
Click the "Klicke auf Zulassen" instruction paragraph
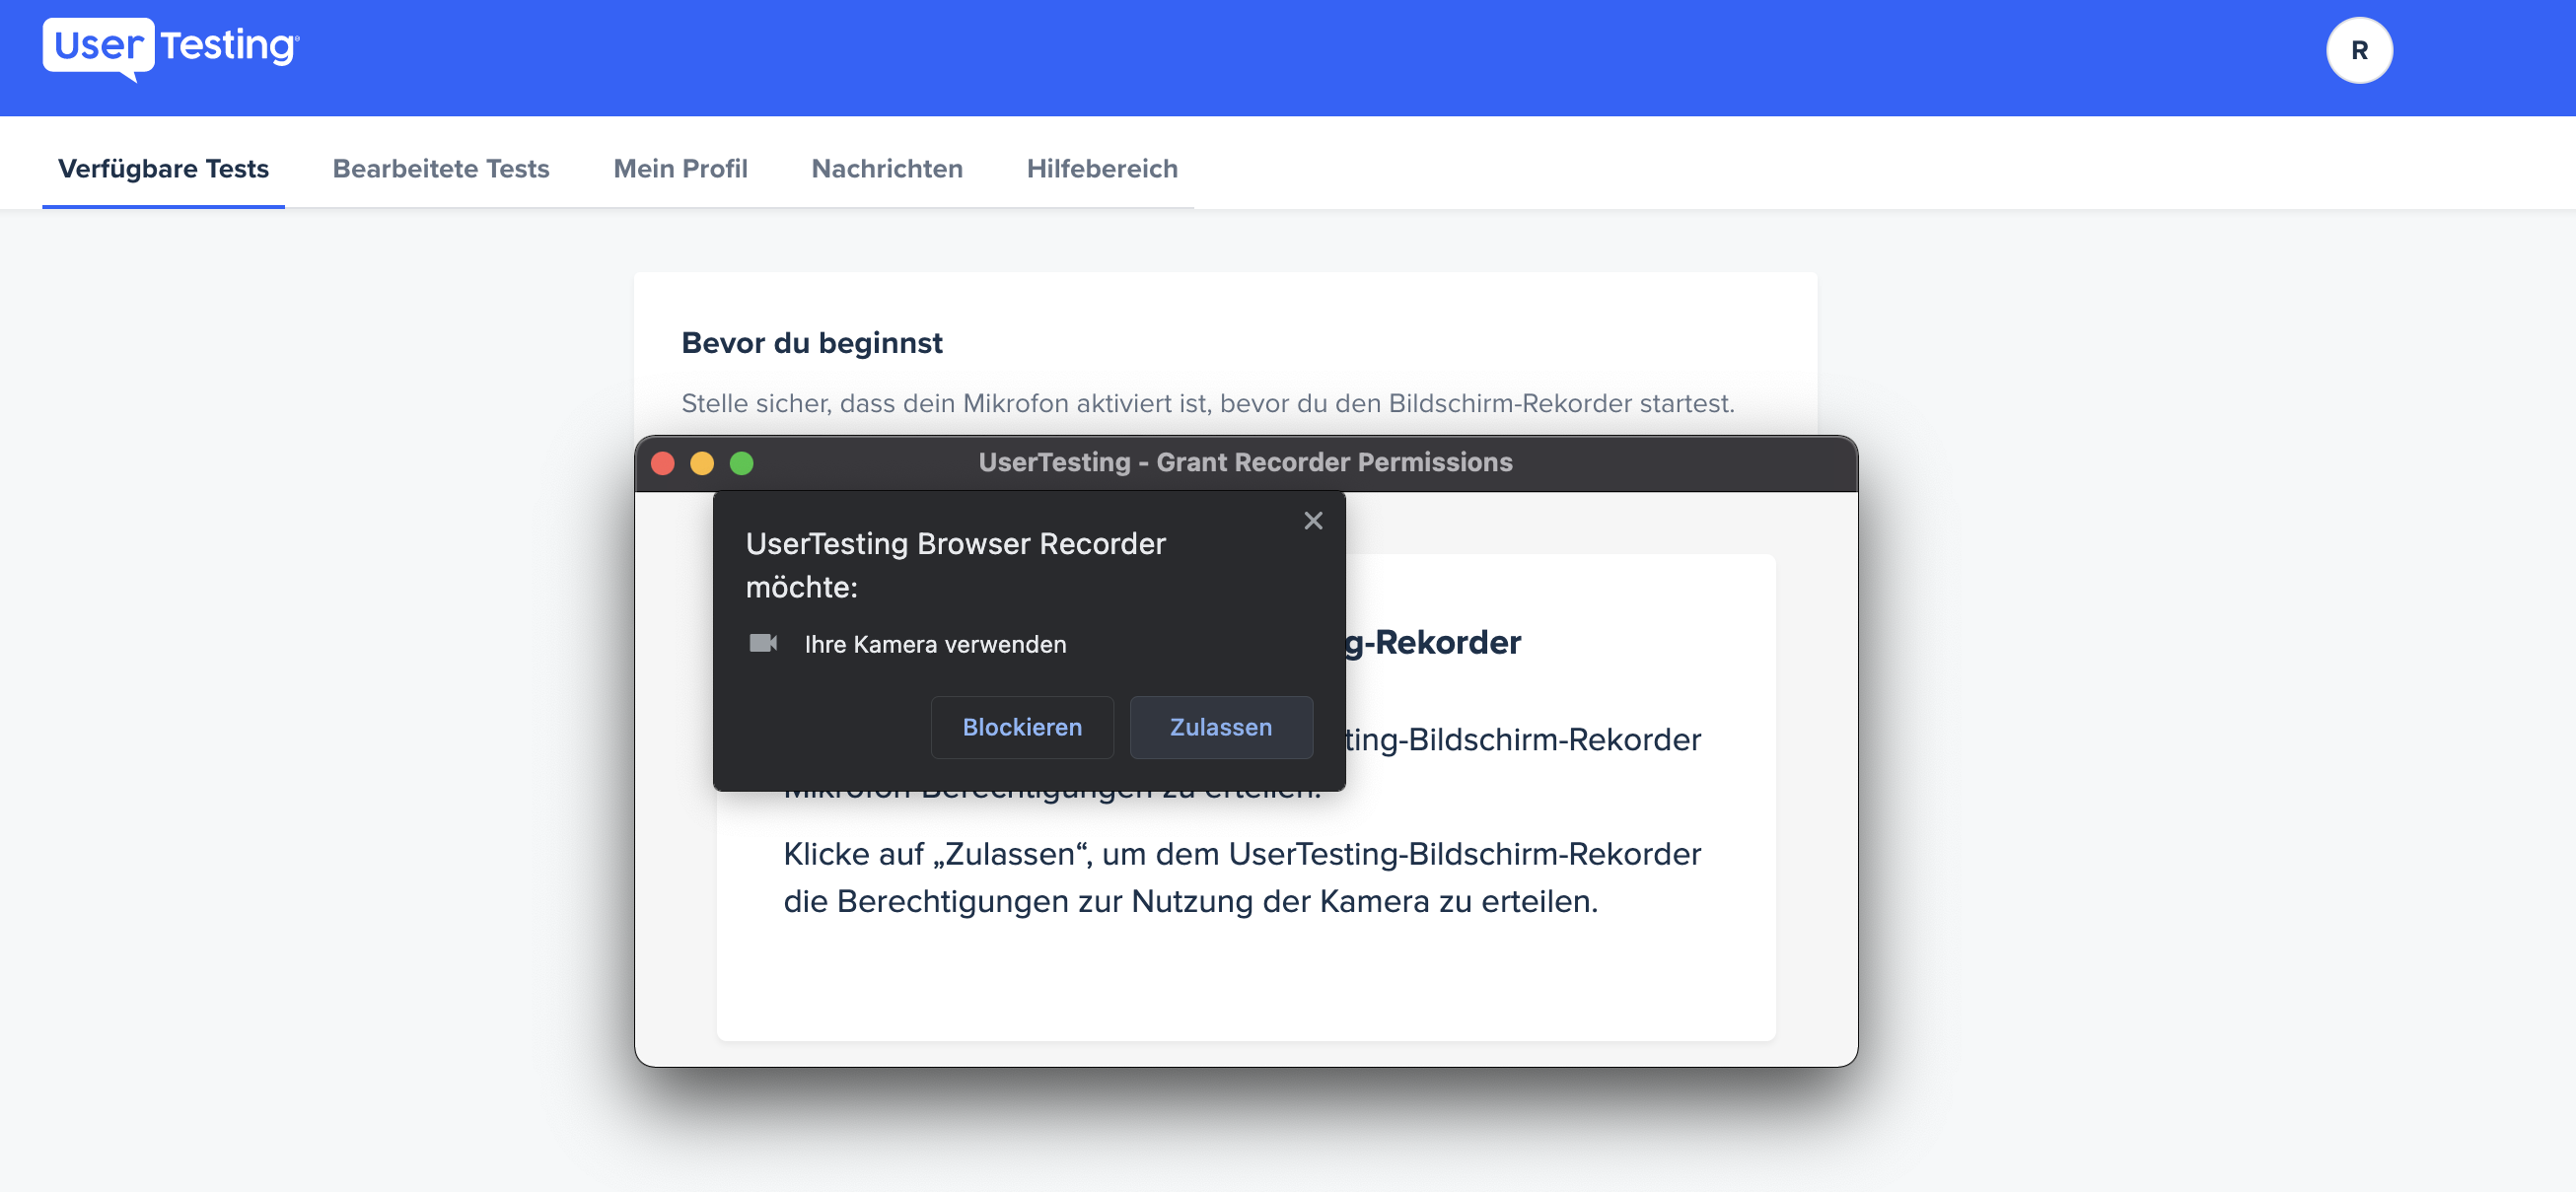coord(1242,877)
